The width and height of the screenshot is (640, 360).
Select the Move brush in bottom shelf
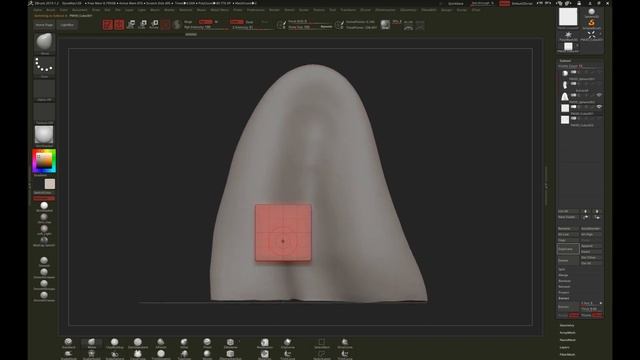[x=91, y=343]
